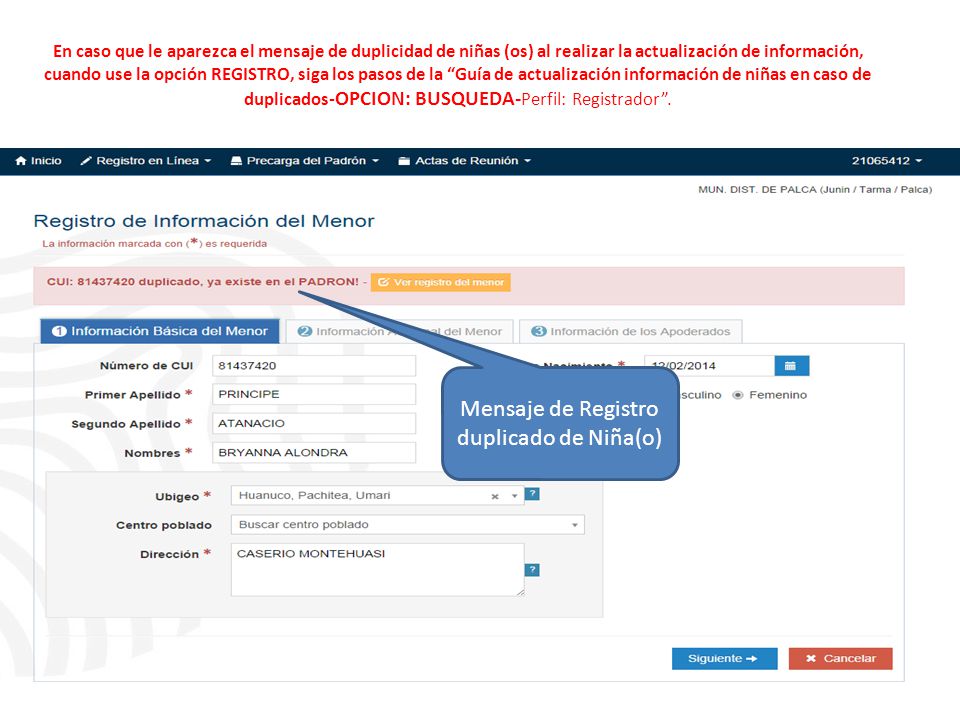Screen dimensions: 960x720
Task: Click the Dirección textarea resize grip
Action: click(520, 592)
